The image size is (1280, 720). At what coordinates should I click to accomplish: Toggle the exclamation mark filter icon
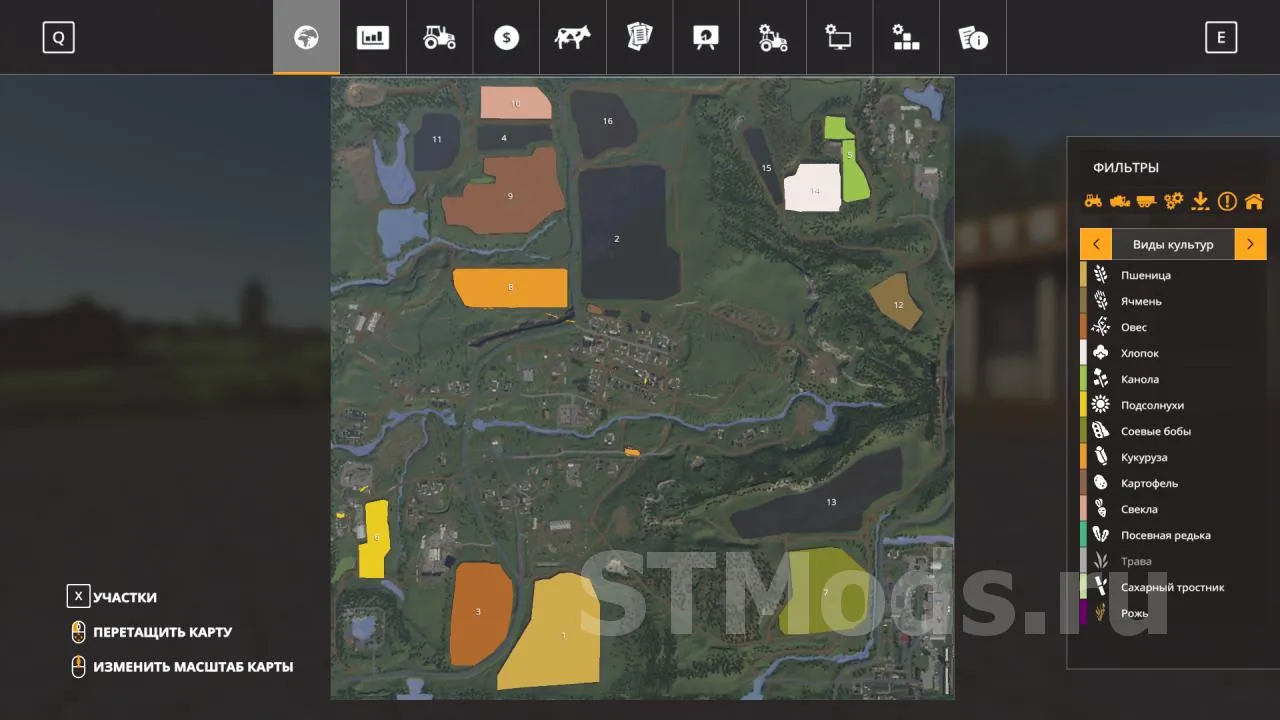click(x=1227, y=201)
